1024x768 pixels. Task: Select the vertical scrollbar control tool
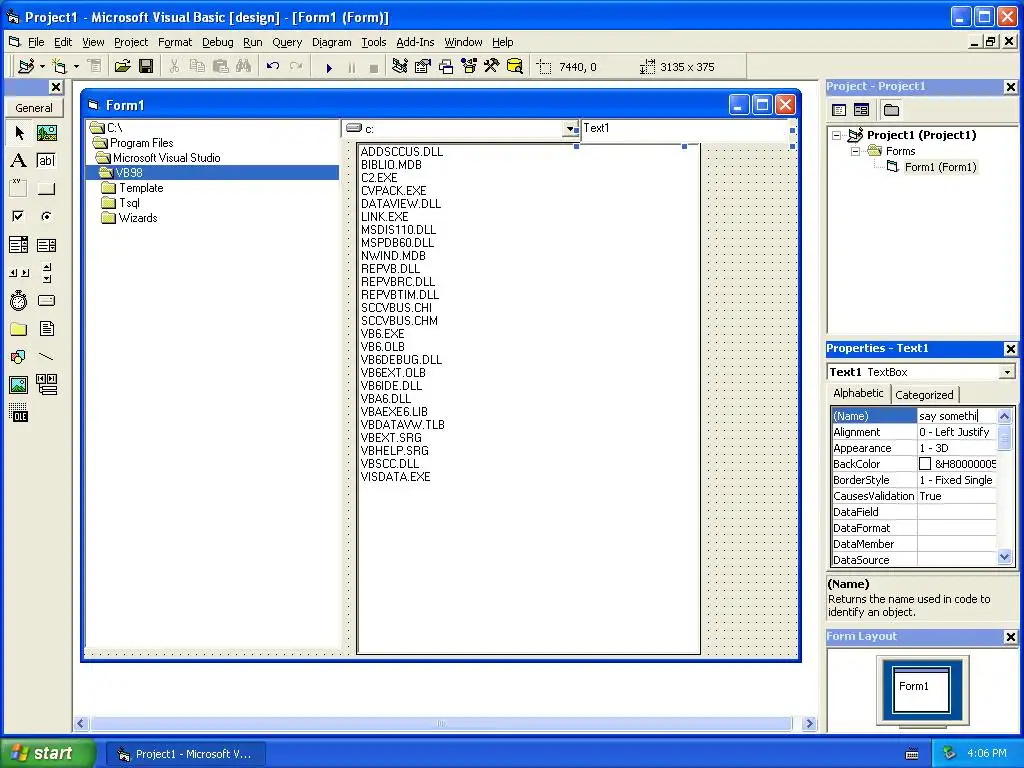[x=46, y=273]
